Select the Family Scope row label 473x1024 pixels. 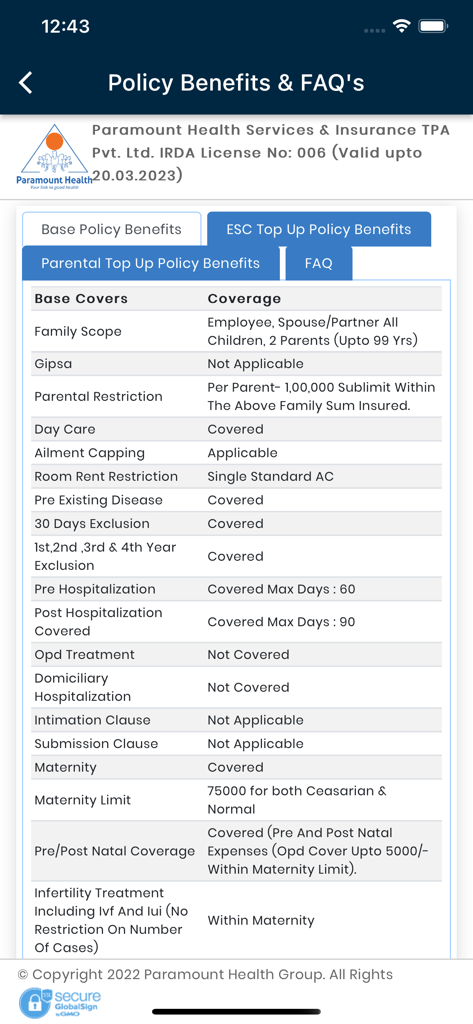pyautogui.click(x=78, y=331)
